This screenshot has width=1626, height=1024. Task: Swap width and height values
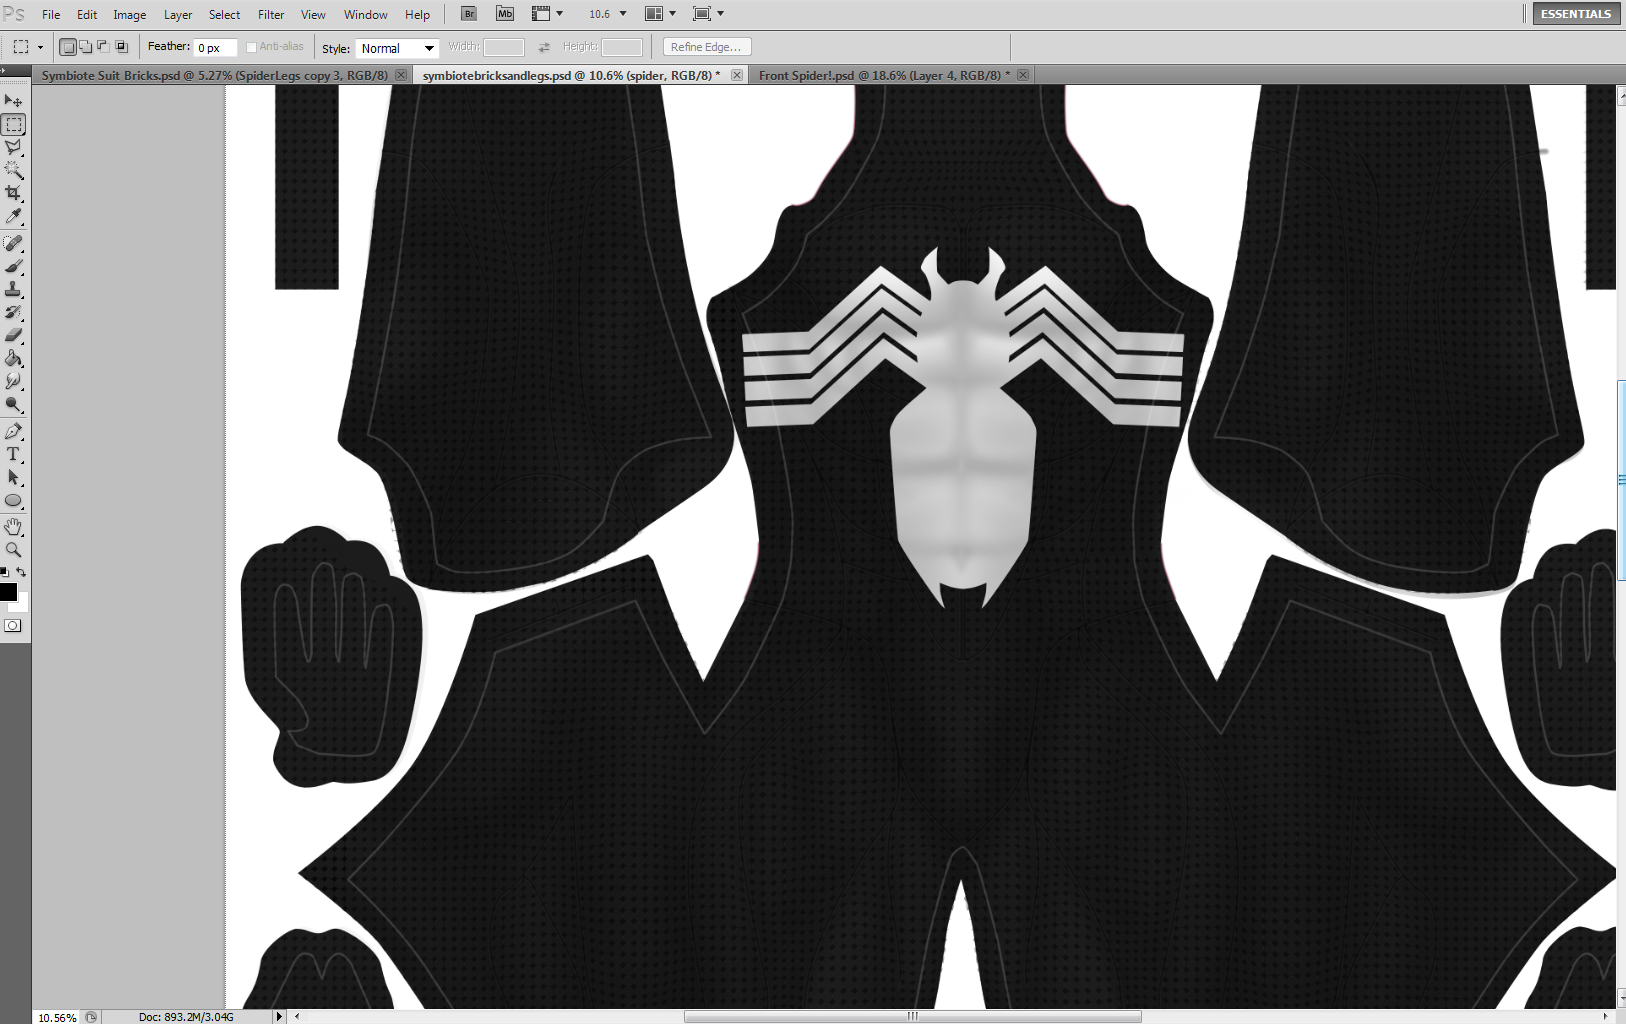pyautogui.click(x=544, y=48)
